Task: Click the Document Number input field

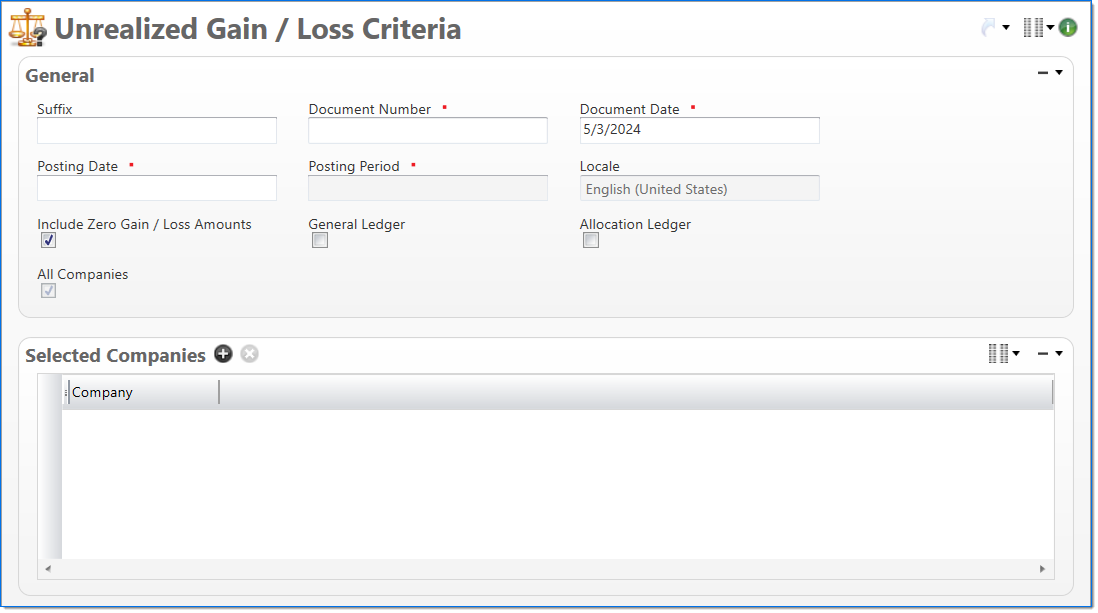Action: point(428,131)
